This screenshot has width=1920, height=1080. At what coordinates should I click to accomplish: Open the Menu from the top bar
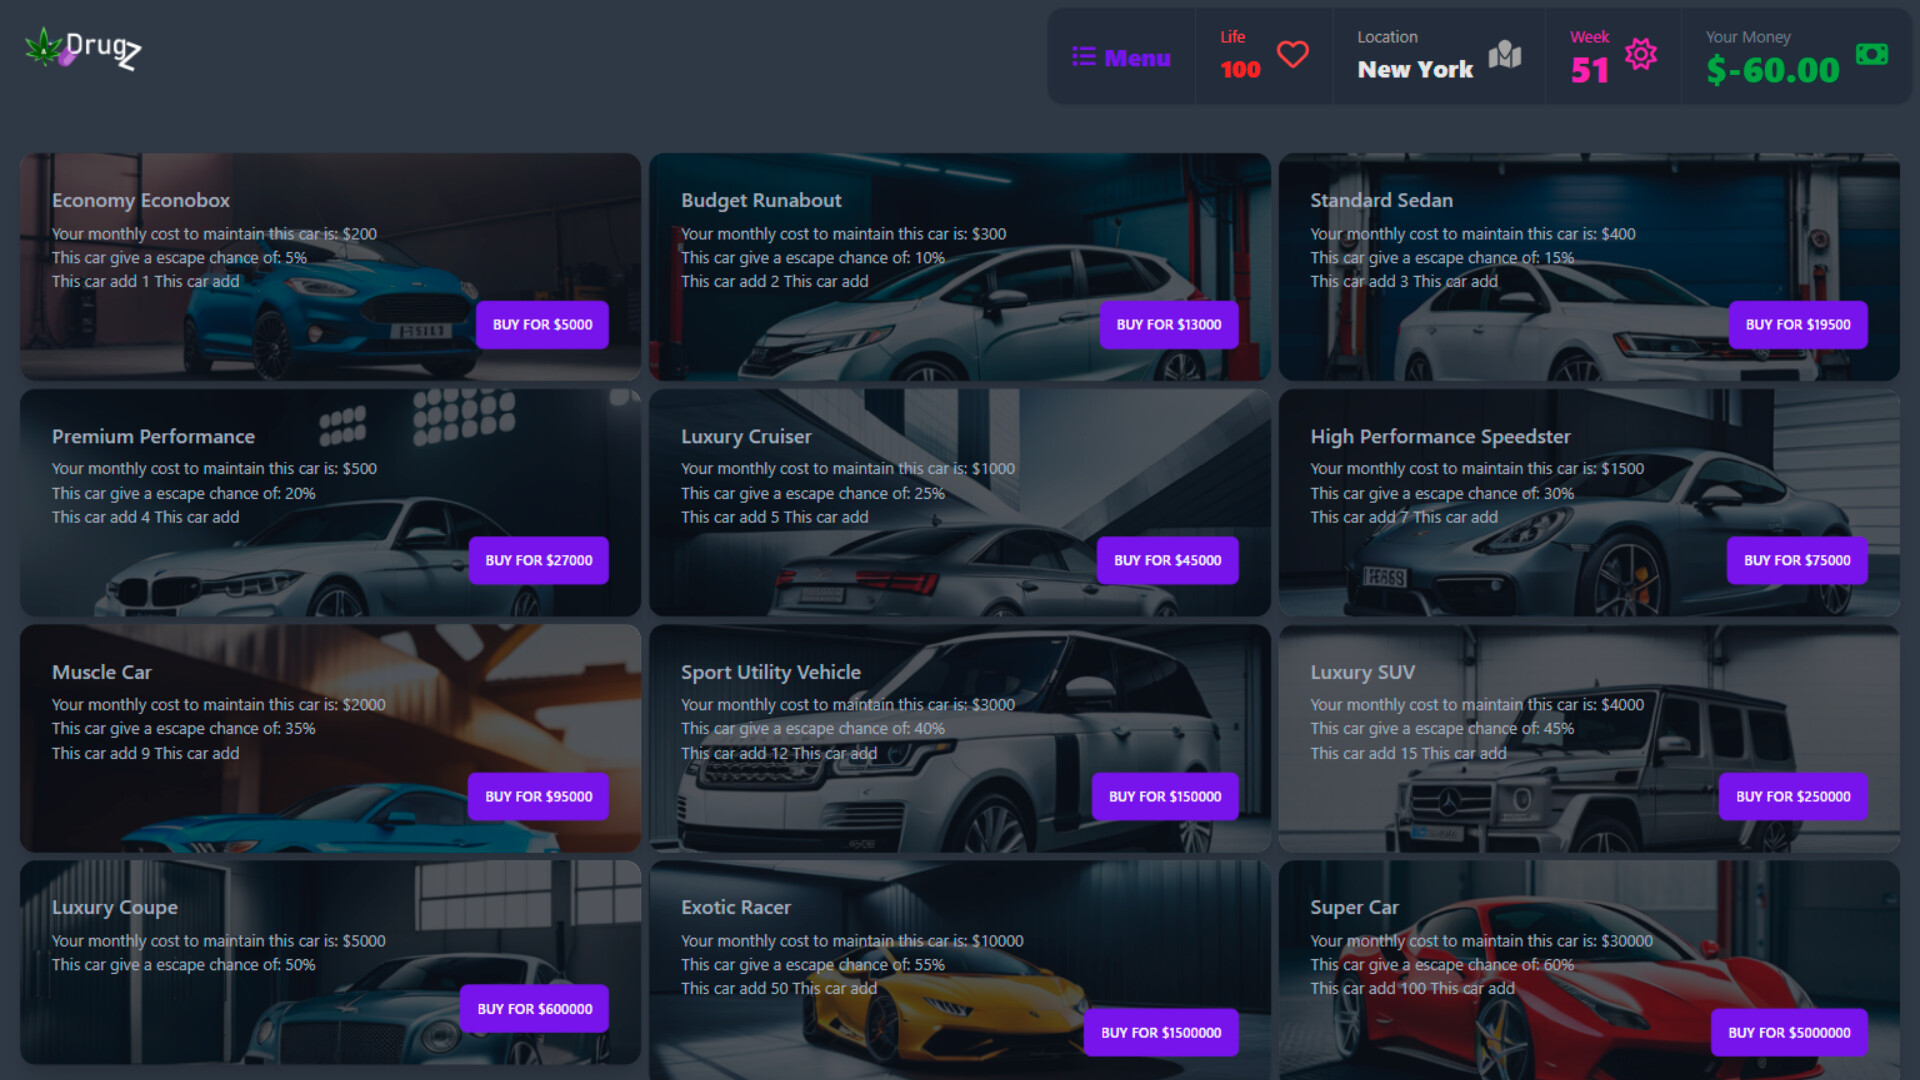click(x=1122, y=57)
